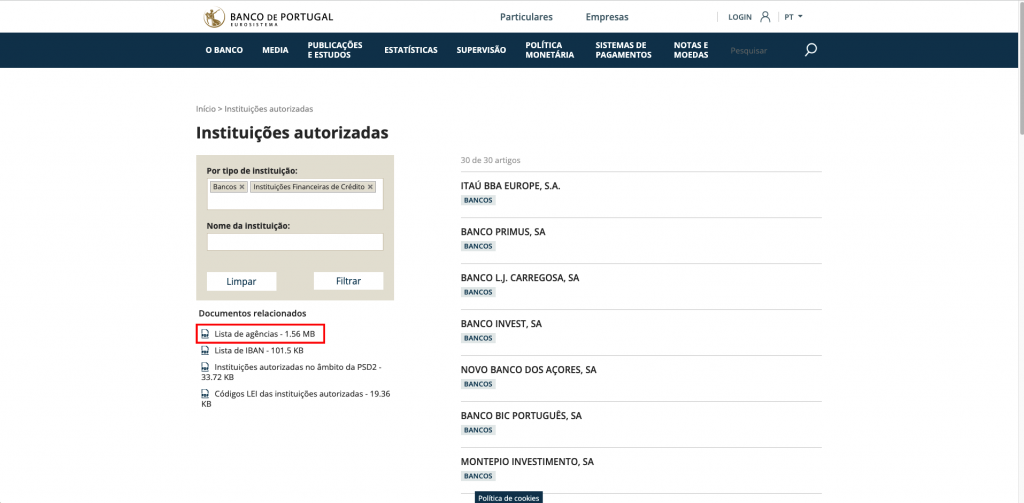This screenshot has height=503, width=1024.
Task: Click Bancos tag under Banco Invest
Action: pyautogui.click(x=478, y=338)
